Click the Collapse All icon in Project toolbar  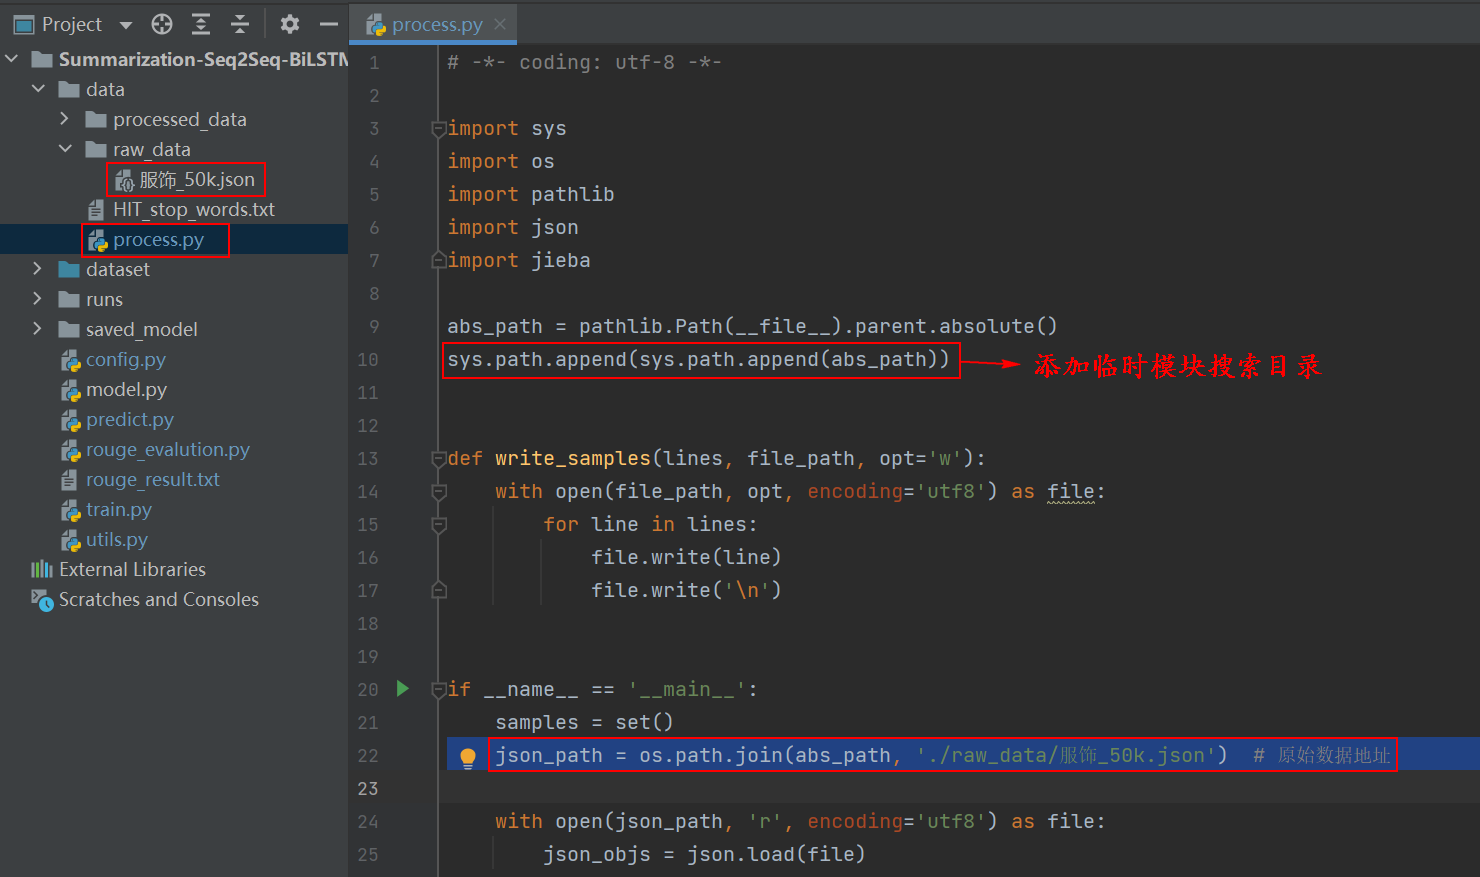(238, 24)
